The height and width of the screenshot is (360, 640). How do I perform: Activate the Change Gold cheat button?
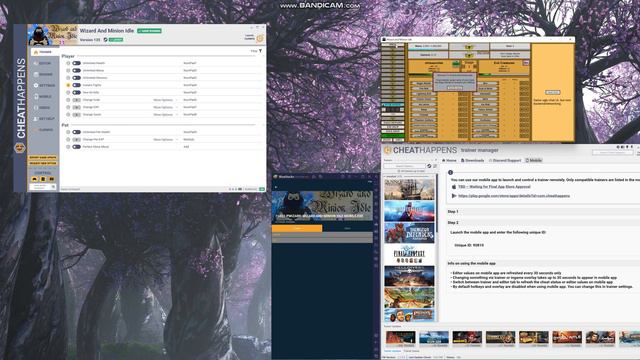76,100
